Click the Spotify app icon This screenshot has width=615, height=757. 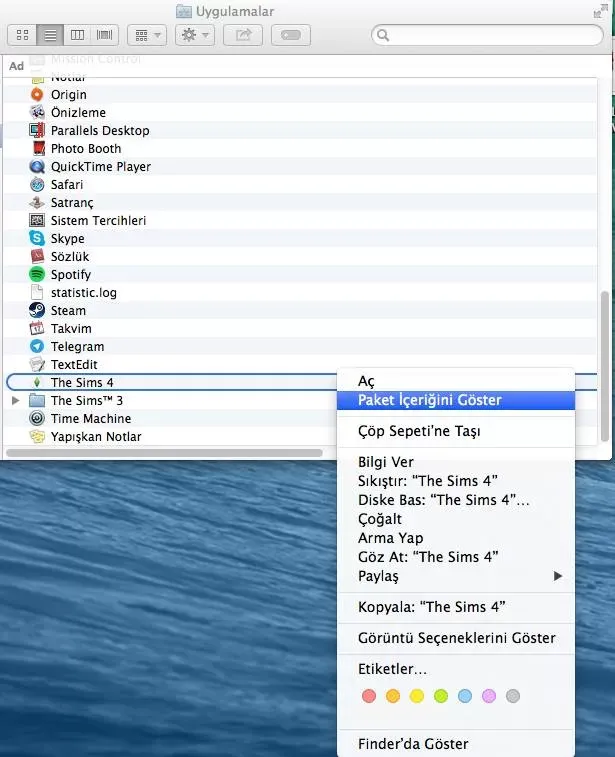tap(37, 275)
